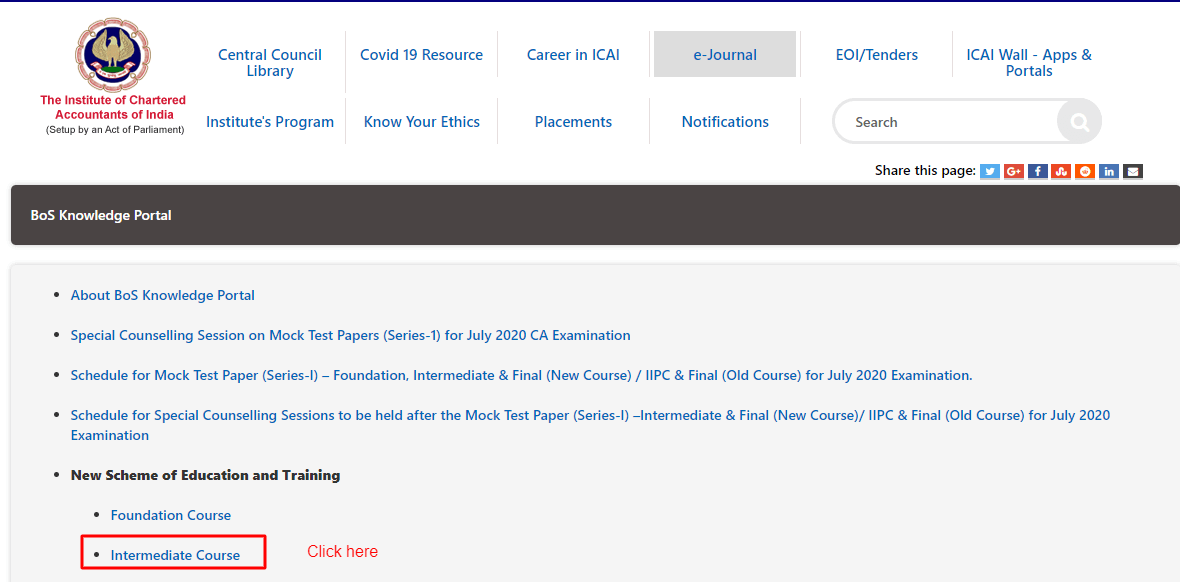Select Covid 19 Resource in navigation

tap(421, 55)
